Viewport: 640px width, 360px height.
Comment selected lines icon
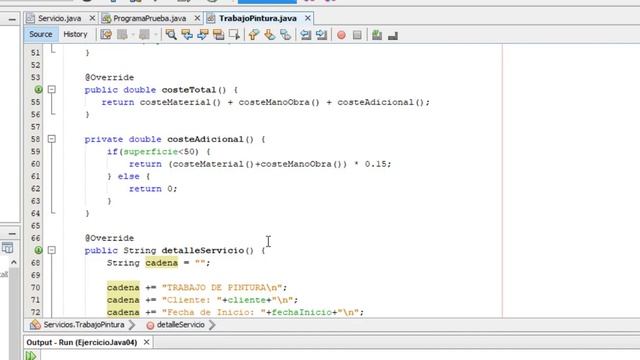377,36
